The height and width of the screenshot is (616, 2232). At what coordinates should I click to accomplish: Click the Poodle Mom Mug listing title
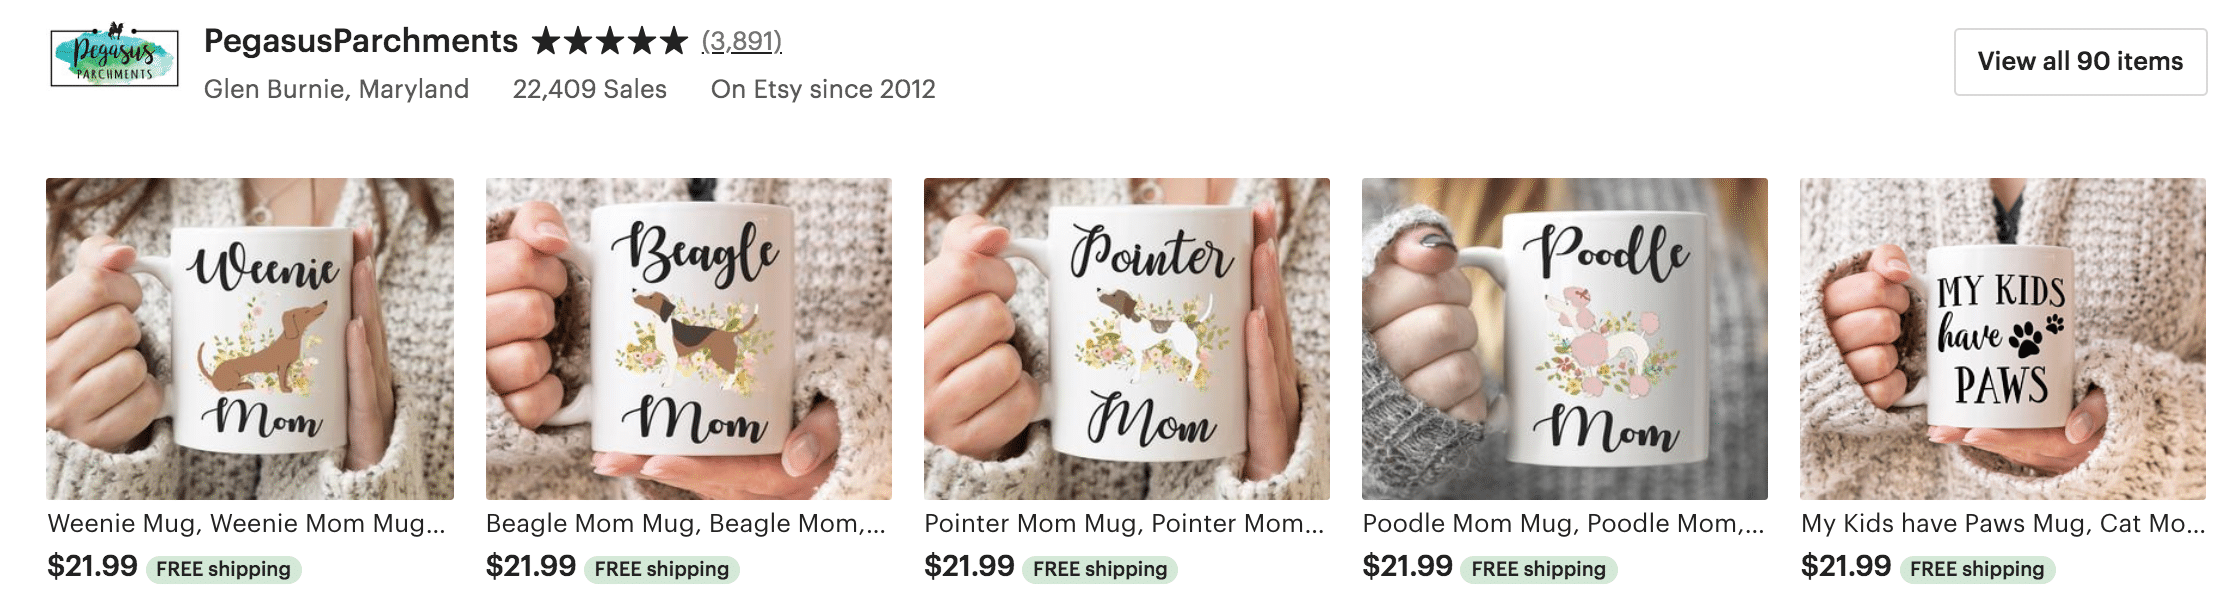click(x=1562, y=523)
